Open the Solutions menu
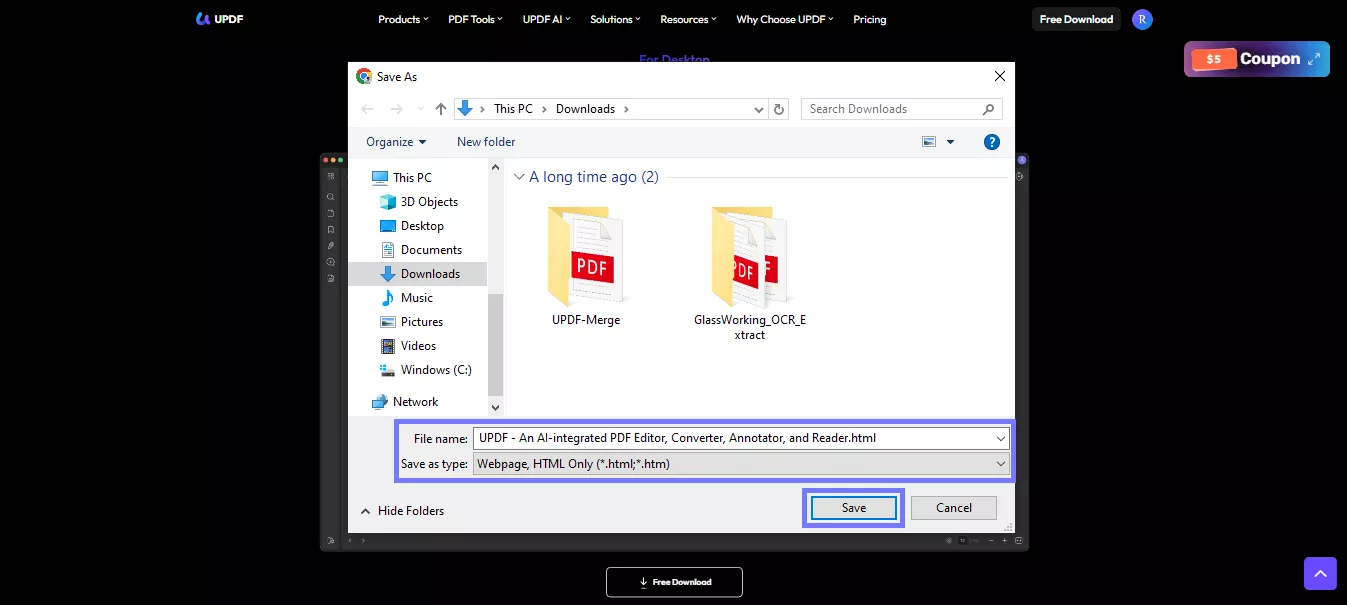This screenshot has width=1347, height=605. click(614, 18)
